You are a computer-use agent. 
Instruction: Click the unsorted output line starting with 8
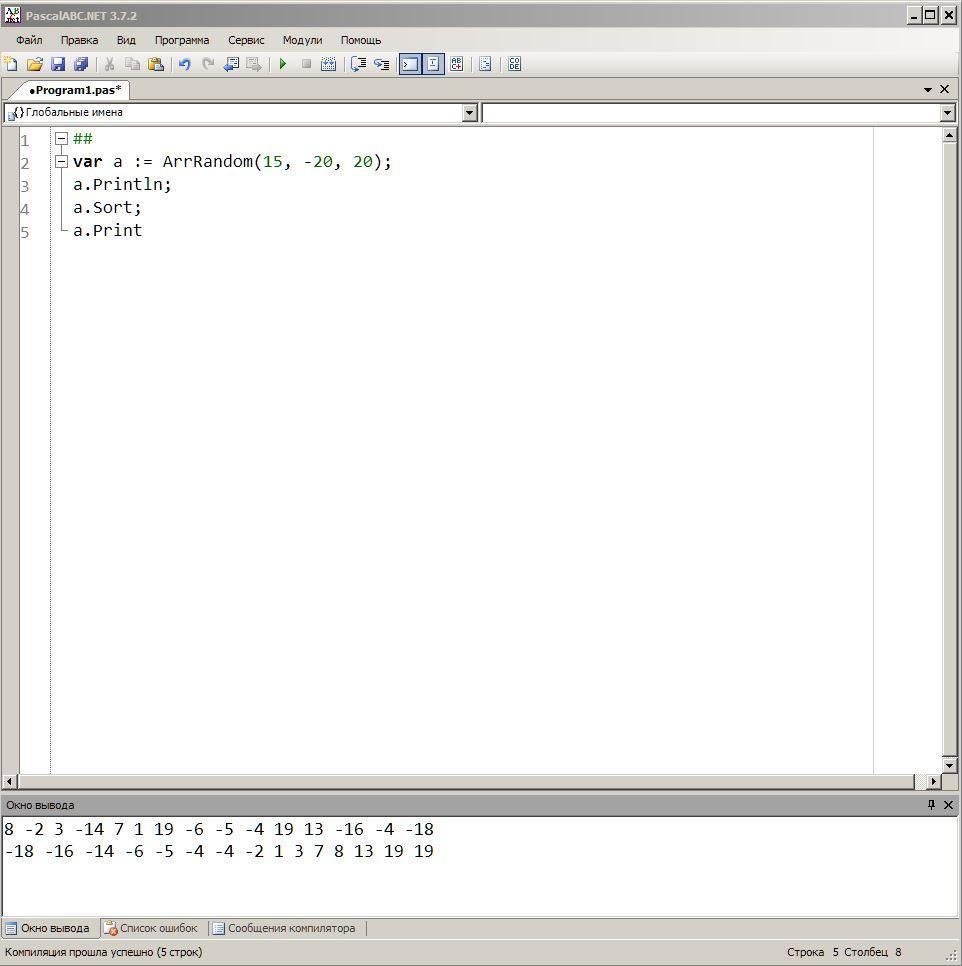[x=219, y=829]
